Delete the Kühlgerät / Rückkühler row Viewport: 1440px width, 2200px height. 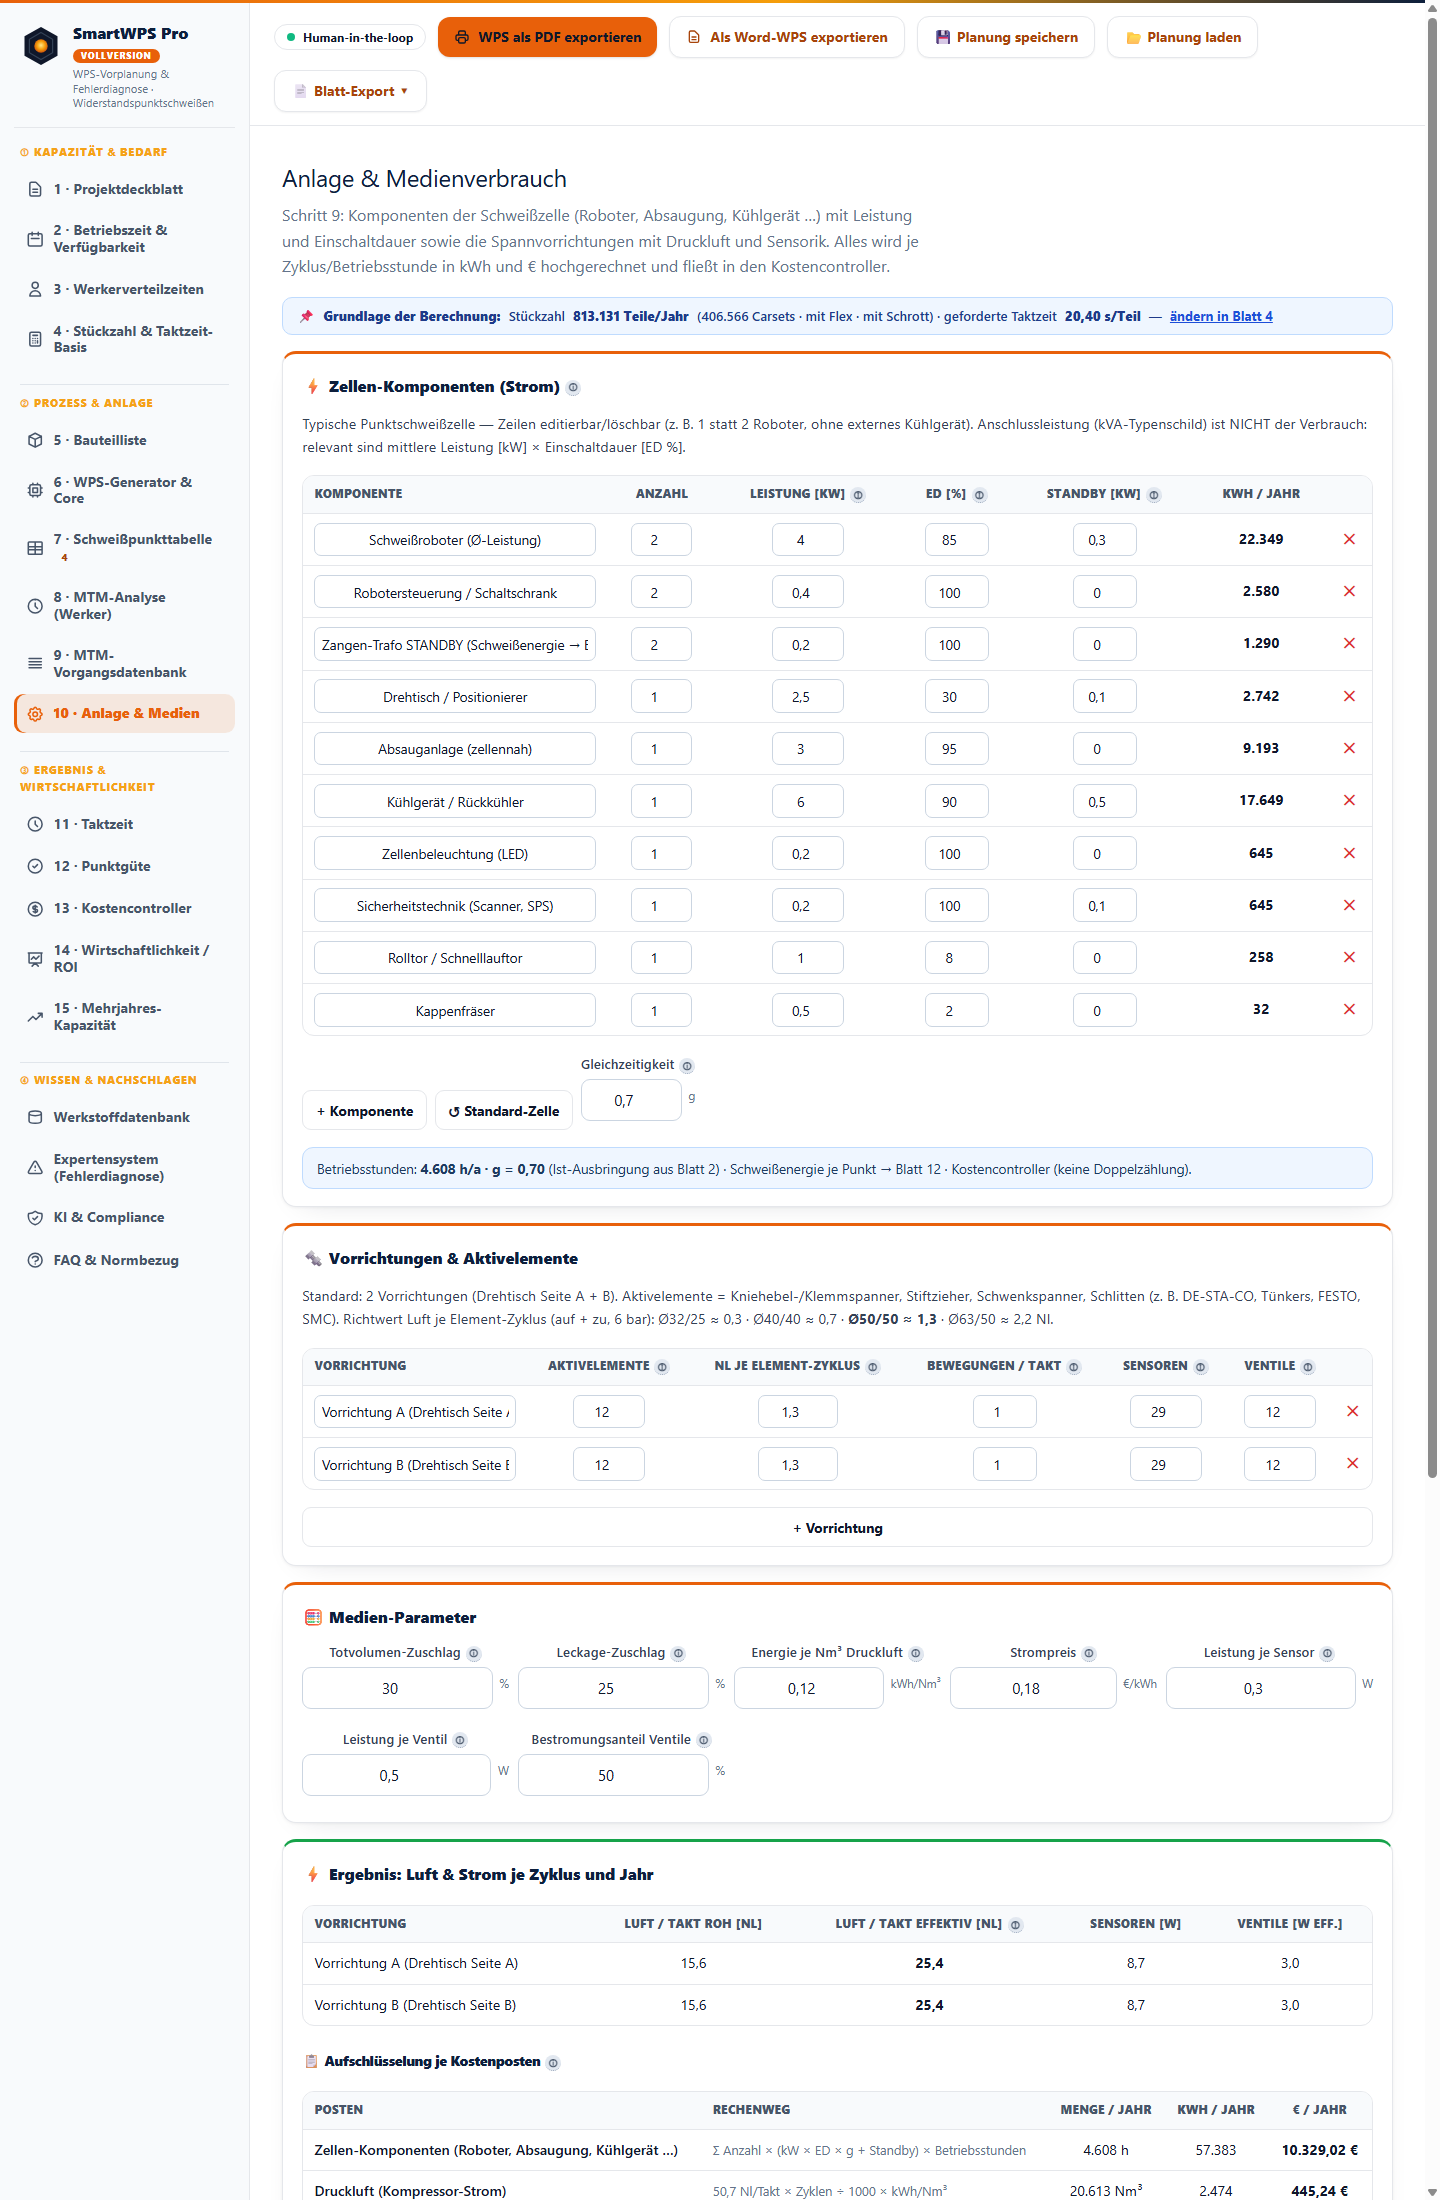click(1349, 801)
